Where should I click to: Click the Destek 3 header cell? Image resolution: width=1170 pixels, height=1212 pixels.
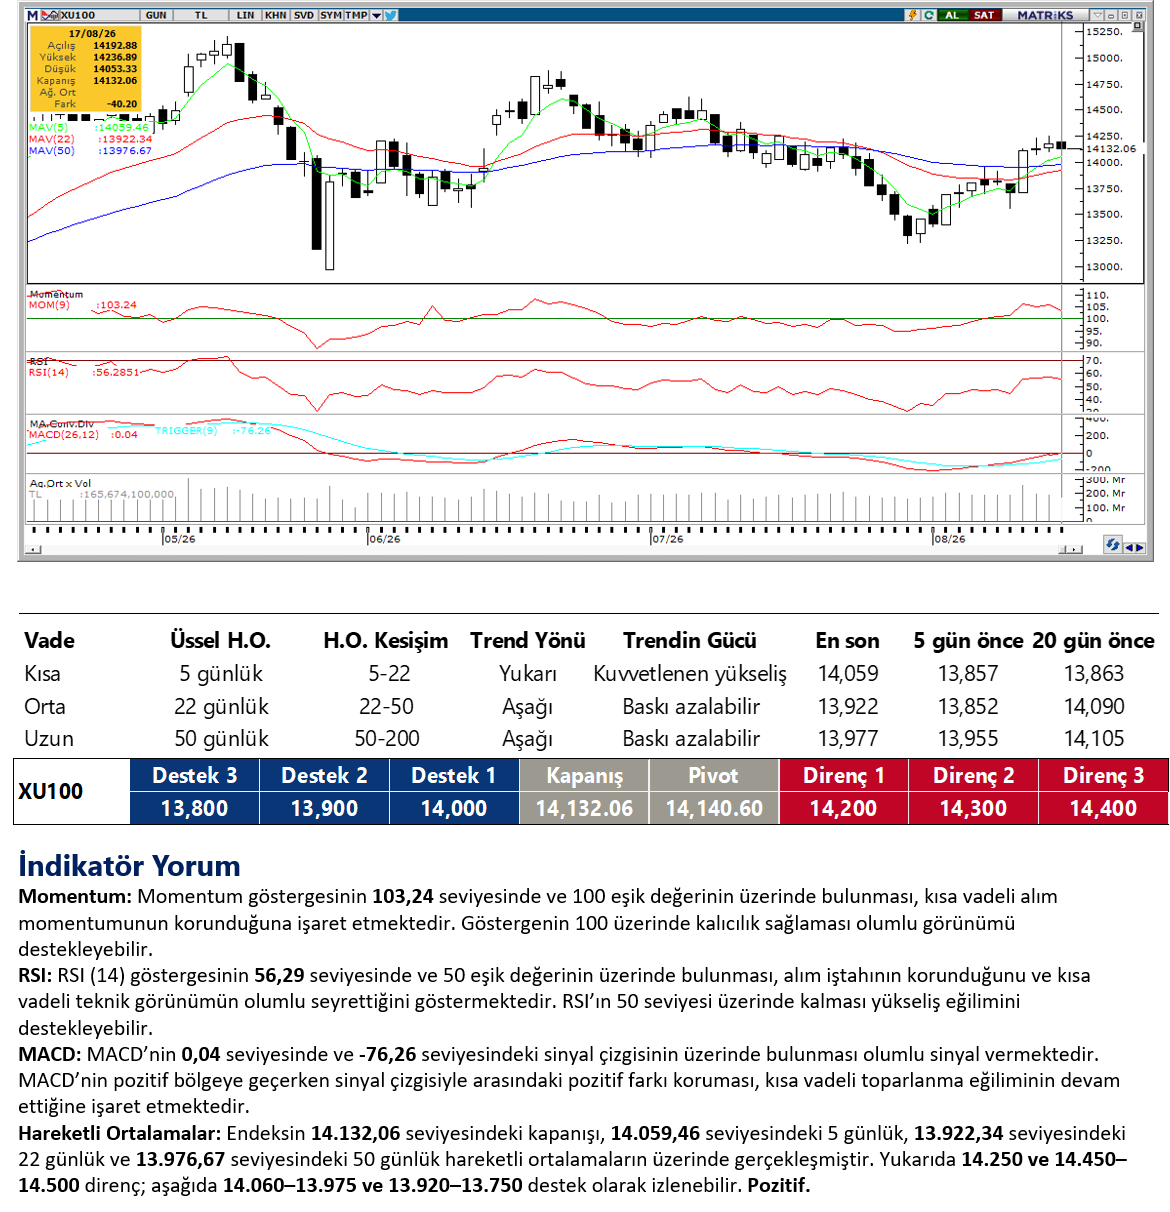pos(194,775)
